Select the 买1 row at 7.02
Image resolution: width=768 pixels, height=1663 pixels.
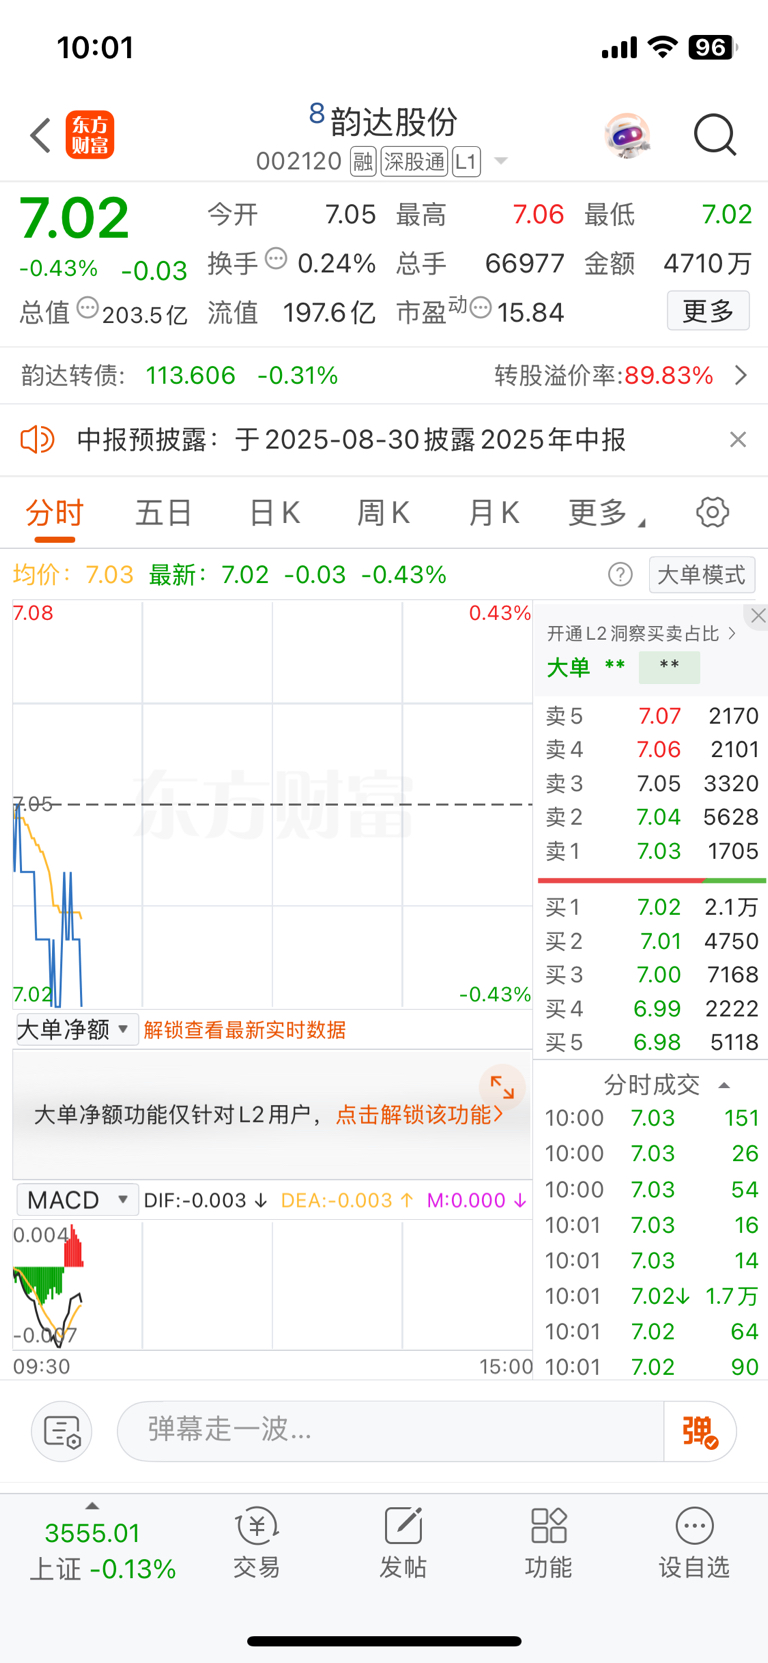[651, 907]
